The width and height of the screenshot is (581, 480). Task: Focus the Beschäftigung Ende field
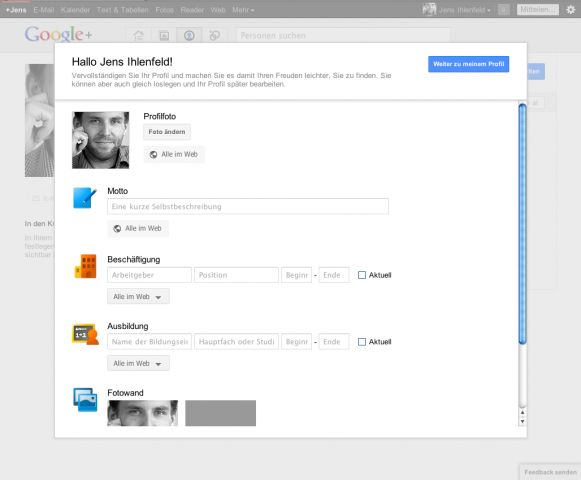click(334, 275)
